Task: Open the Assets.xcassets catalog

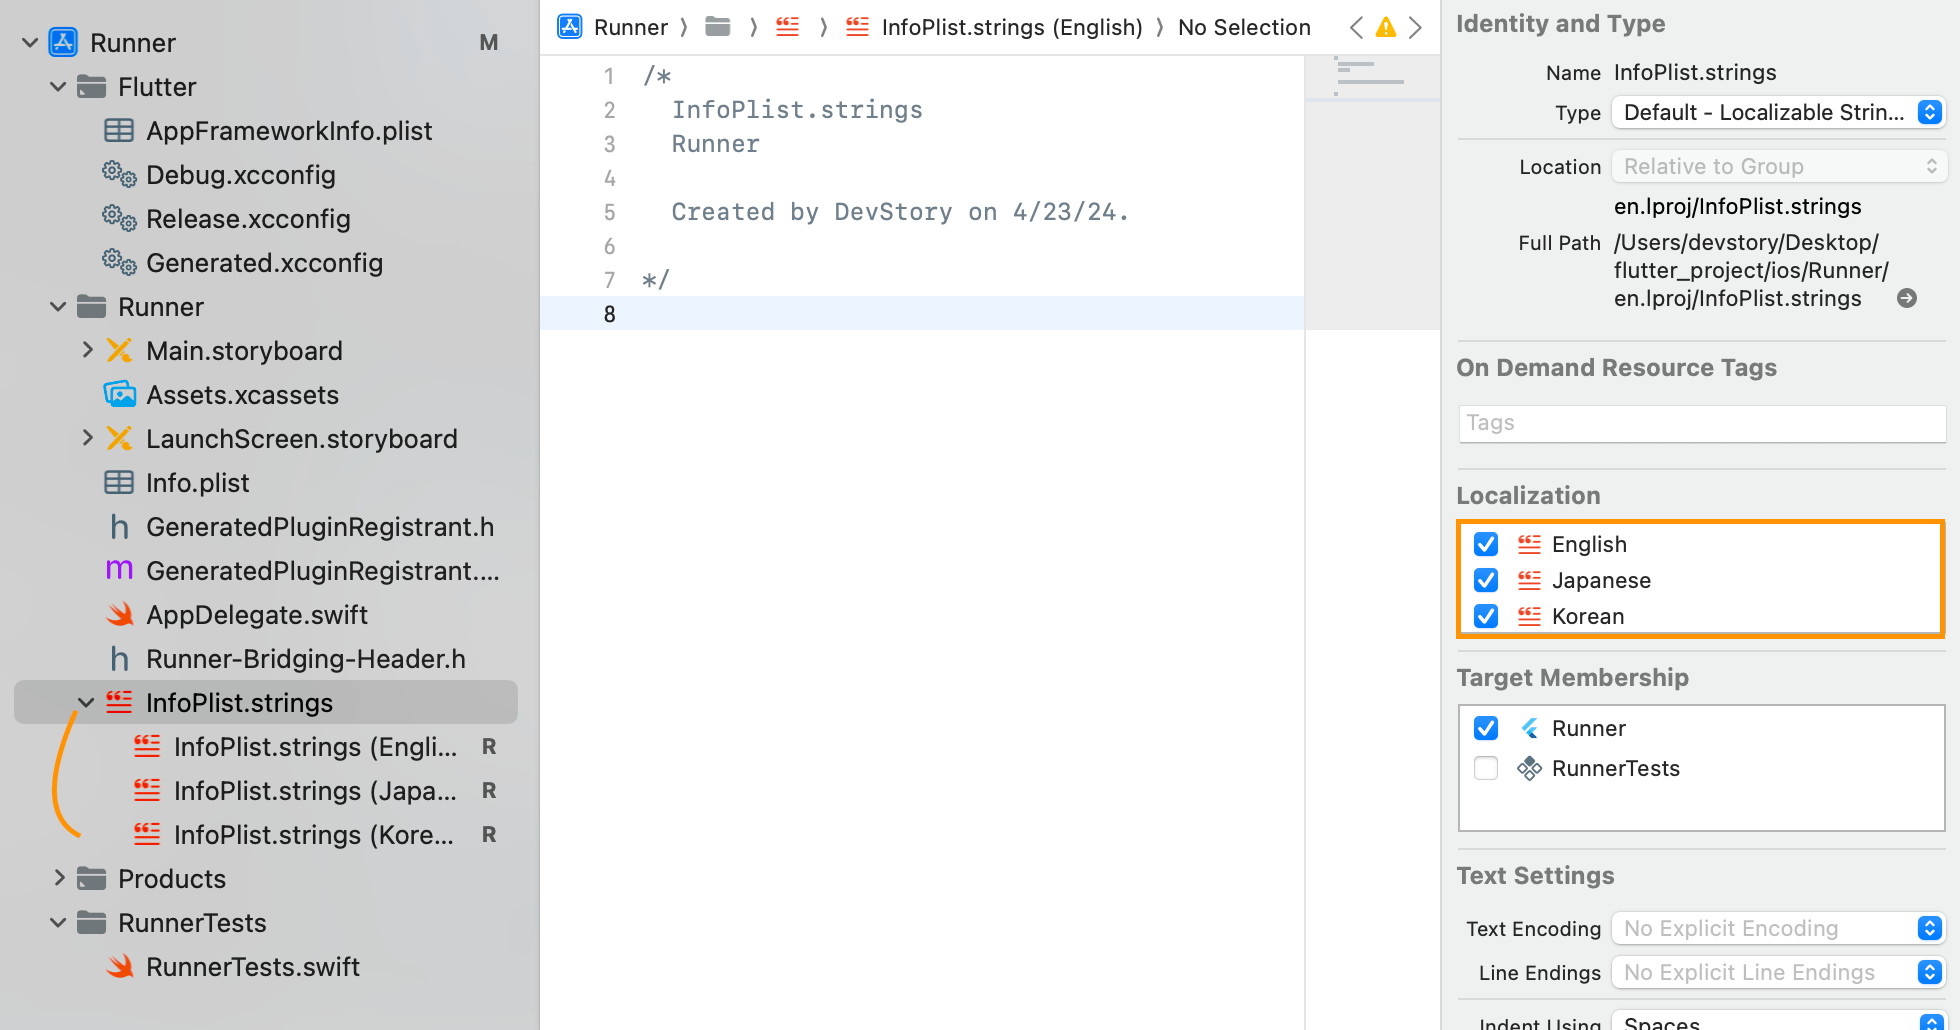Action: pos(243,395)
